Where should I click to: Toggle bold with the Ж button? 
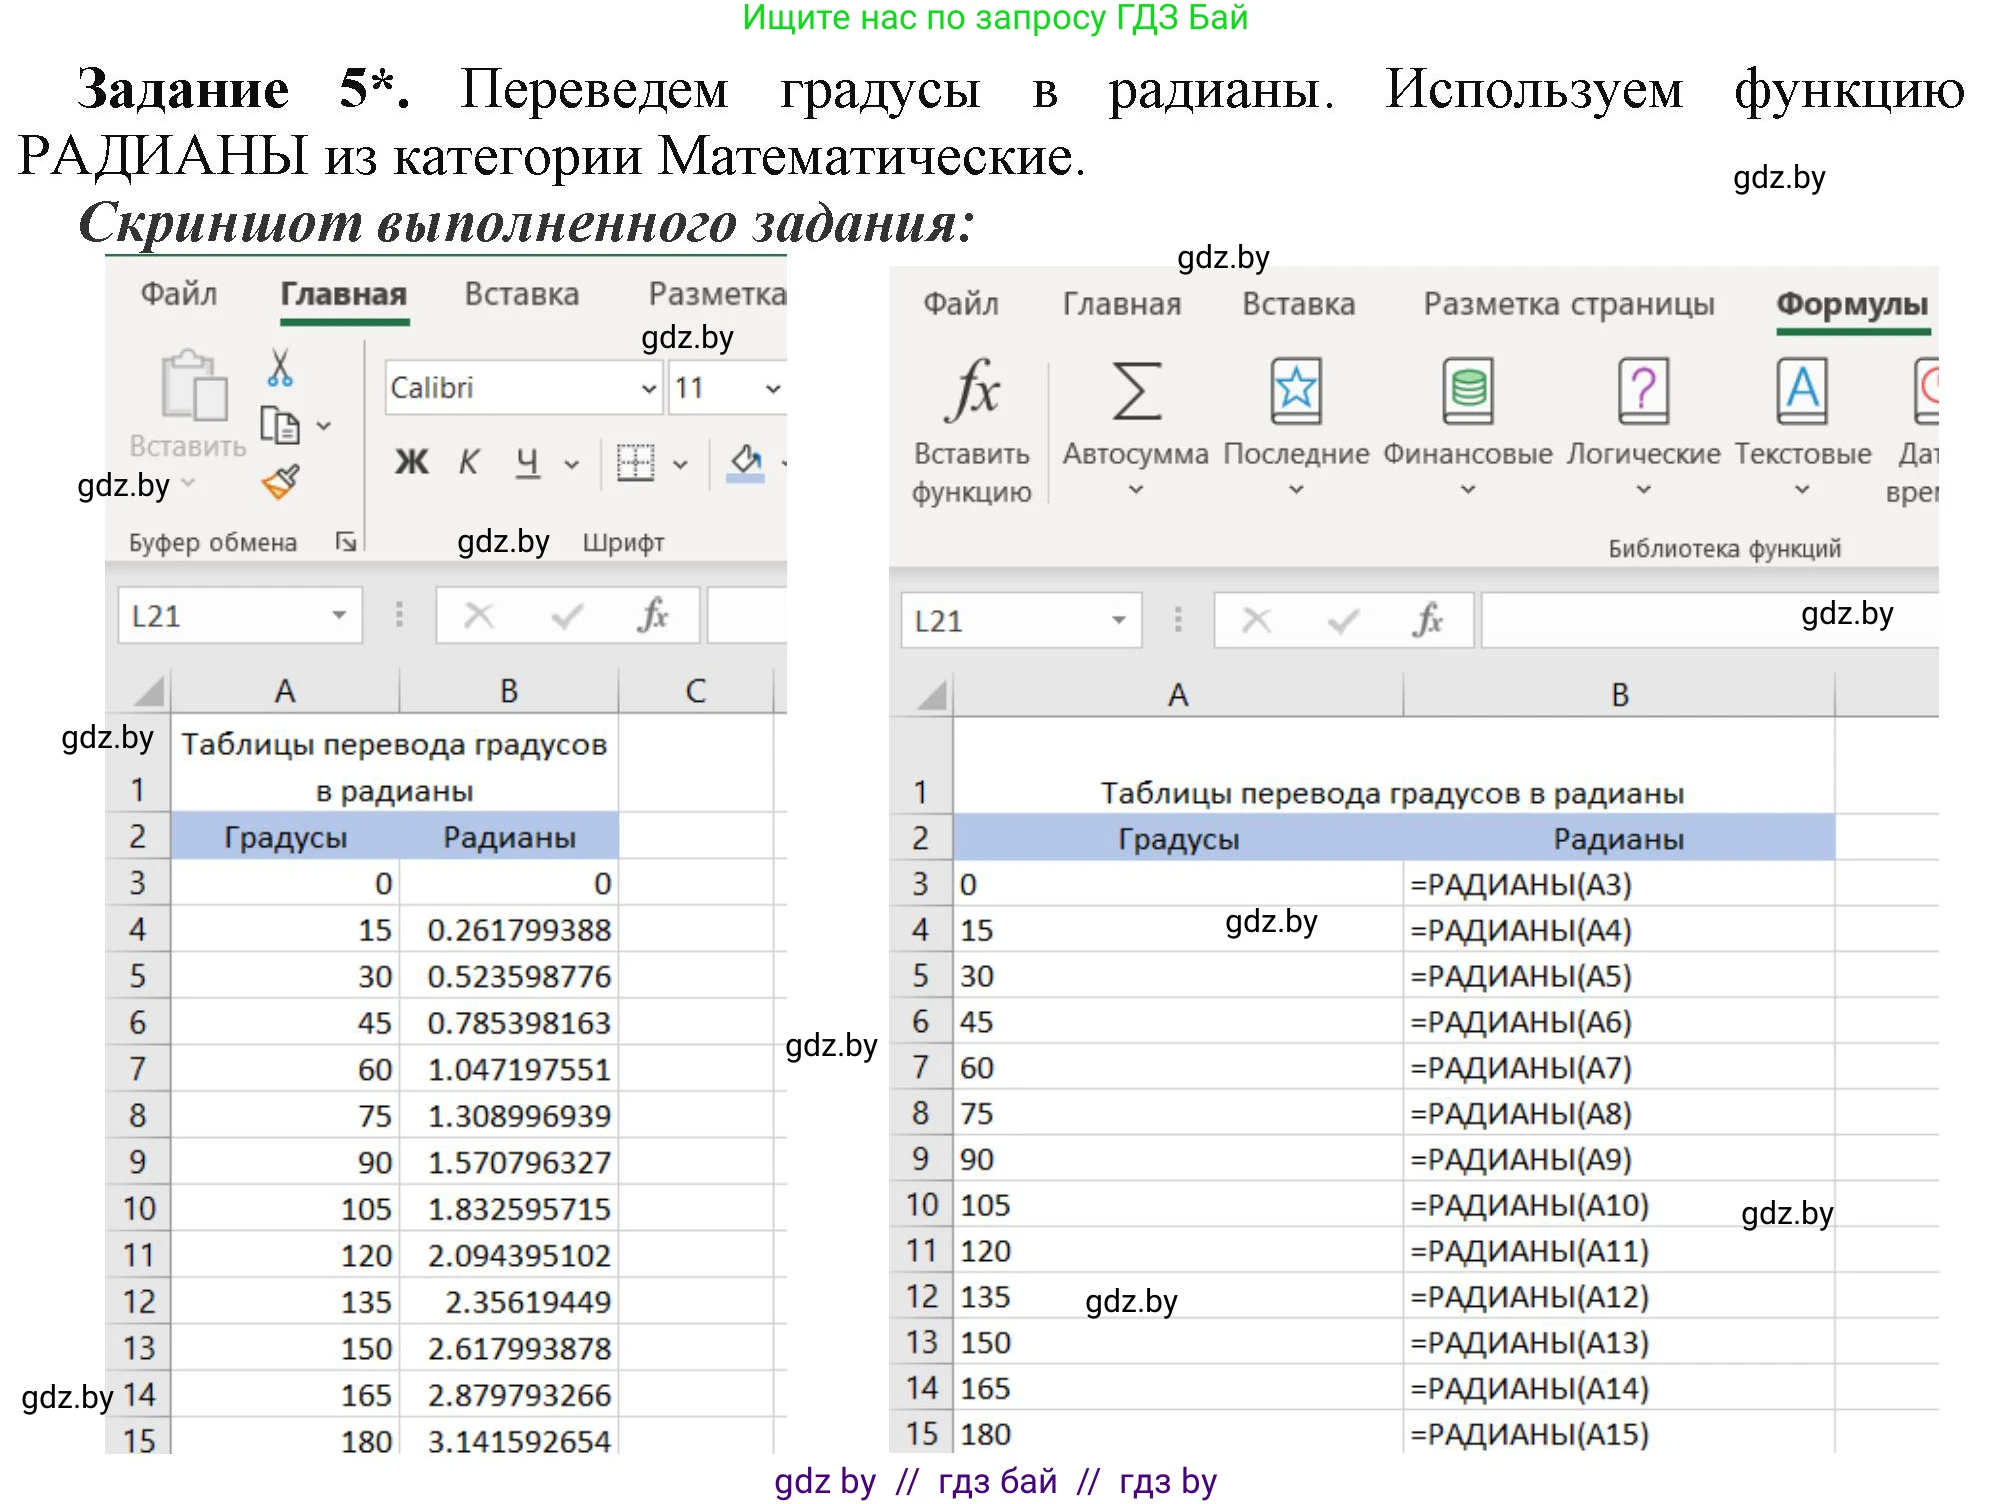tap(410, 461)
